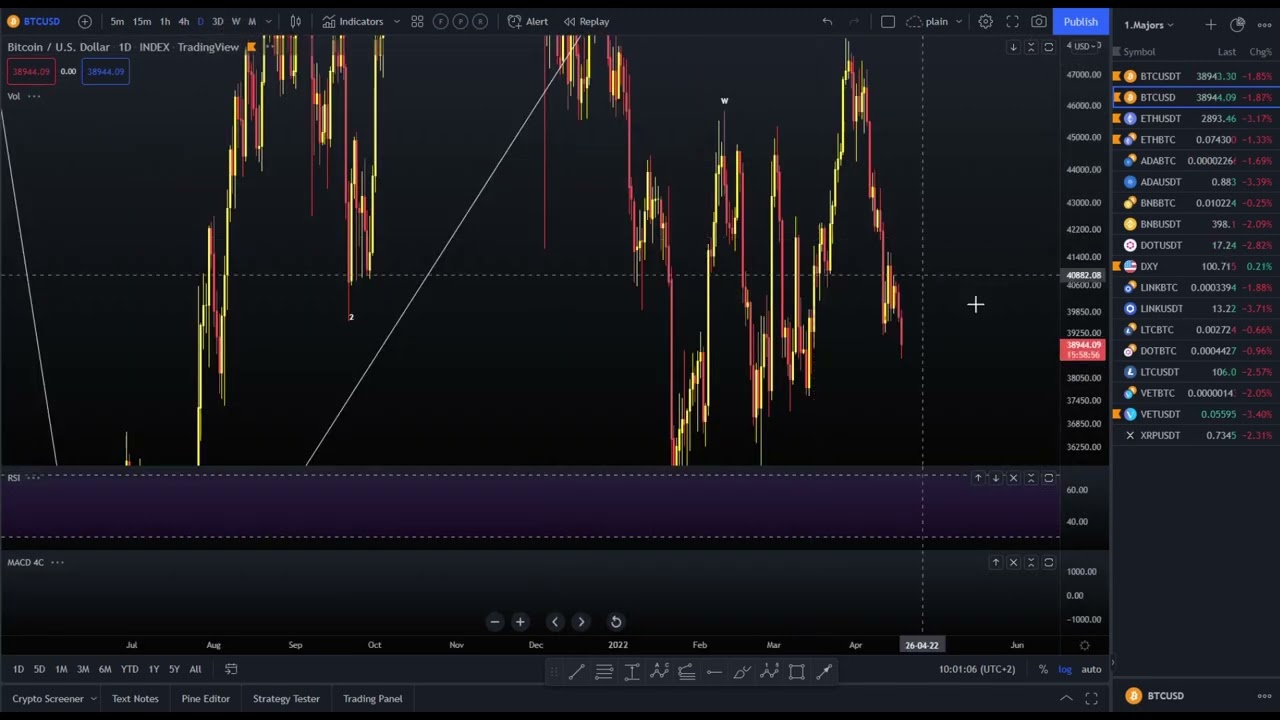The image size is (1280, 720).
Task: Set date range to YTD
Action: click(x=130, y=669)
